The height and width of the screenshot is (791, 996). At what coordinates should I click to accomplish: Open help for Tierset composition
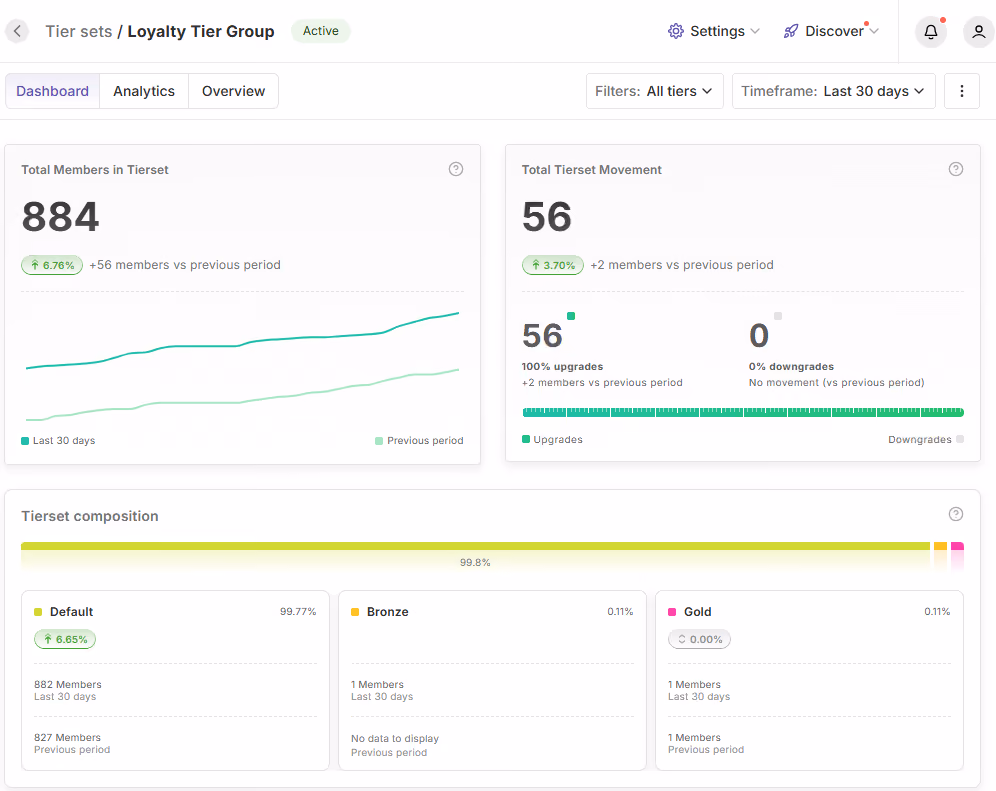(955, 514)
